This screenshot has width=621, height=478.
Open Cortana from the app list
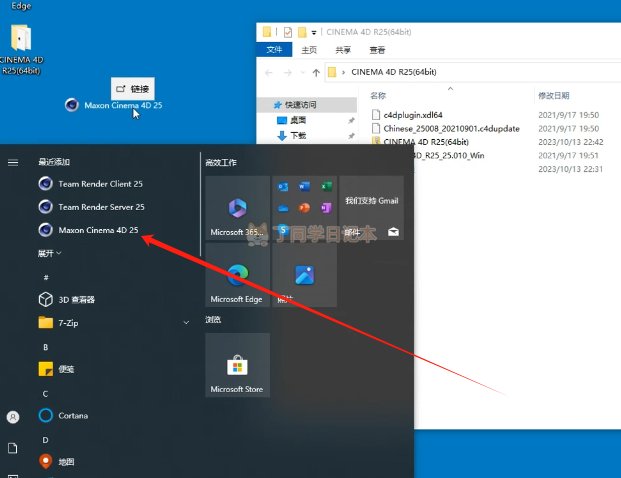click(72, 416)
